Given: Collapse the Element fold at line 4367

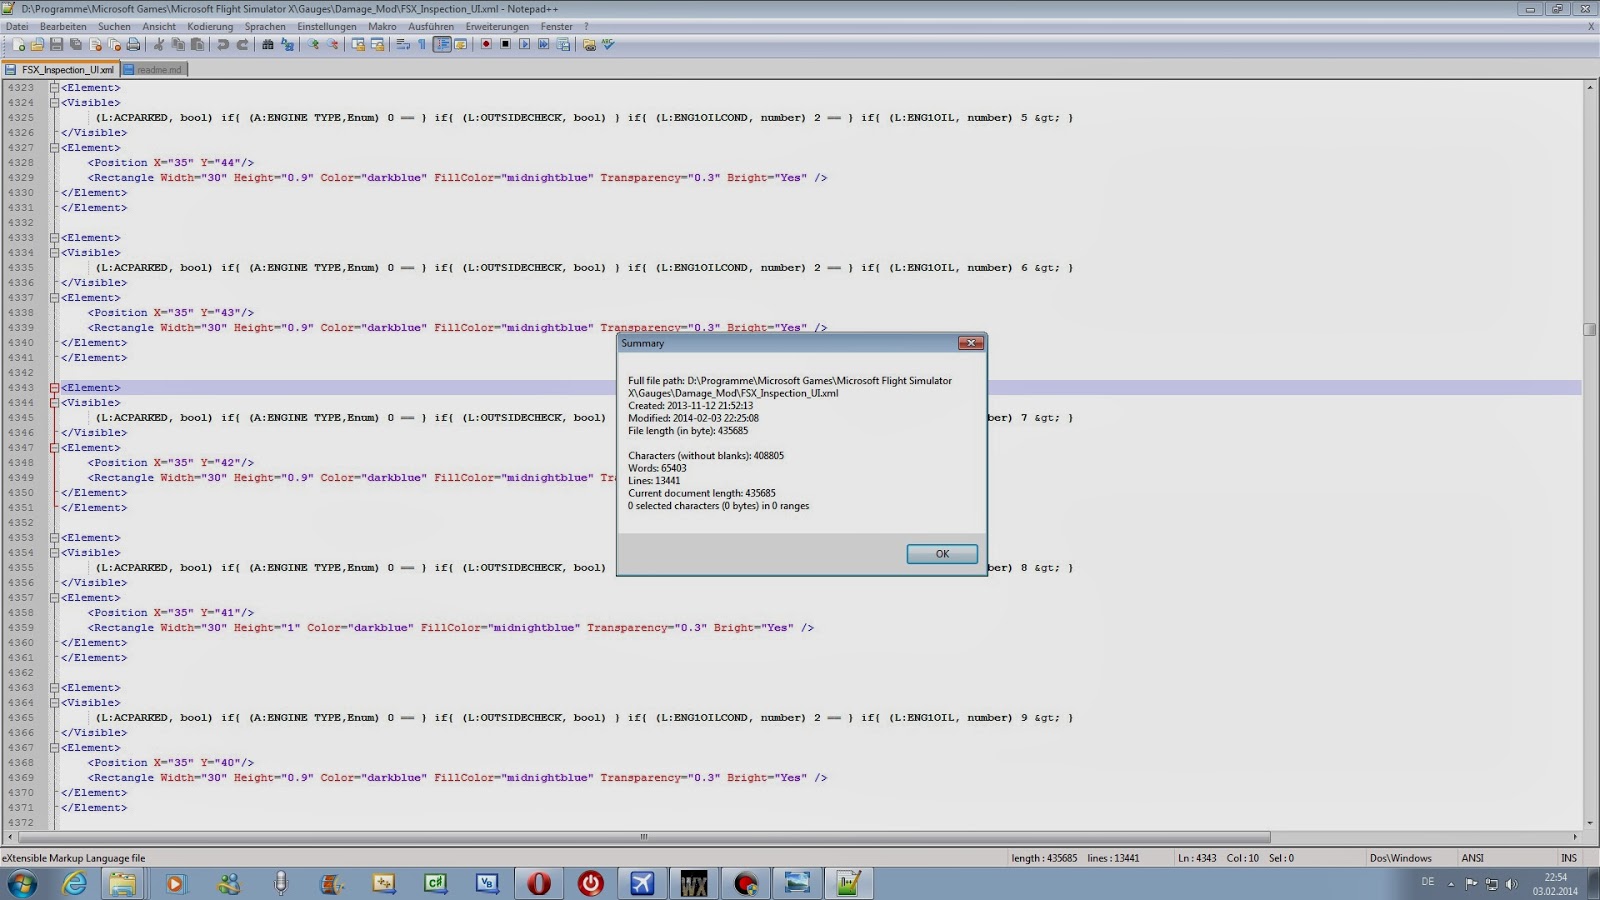Looking at the screenshot, I should click(x=55, y=748).
